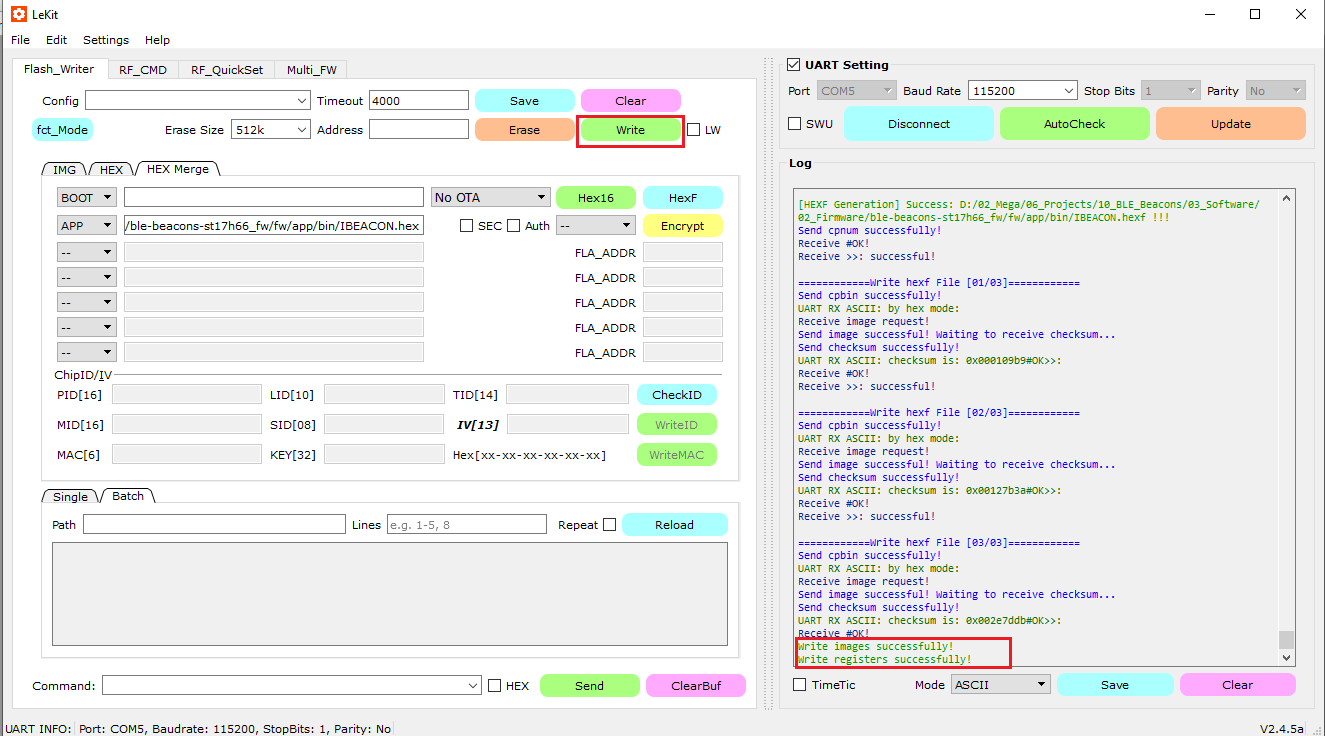
Task: Select the Flash_Writer tab
Action: click(59, 69)
